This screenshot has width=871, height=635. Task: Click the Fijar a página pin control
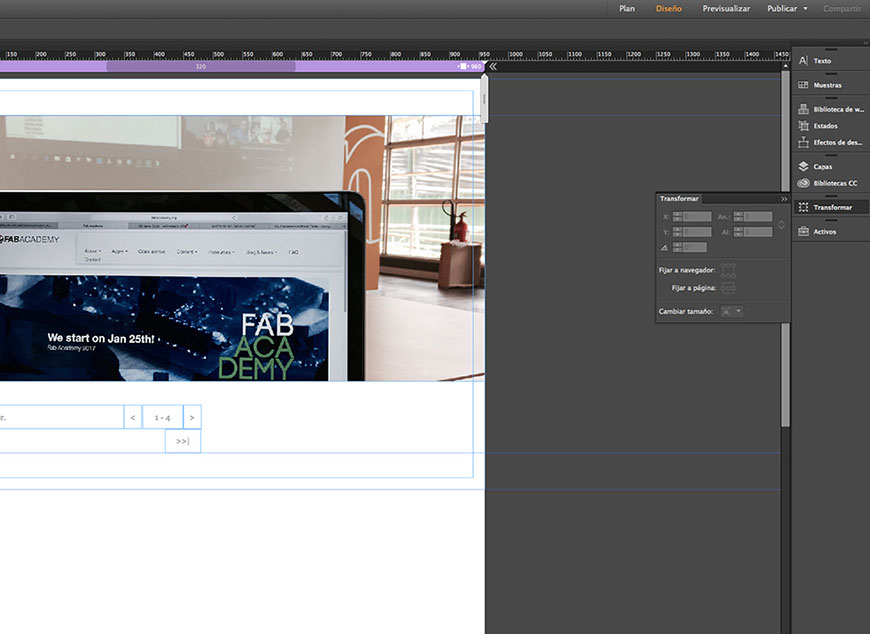coord(728,288)
